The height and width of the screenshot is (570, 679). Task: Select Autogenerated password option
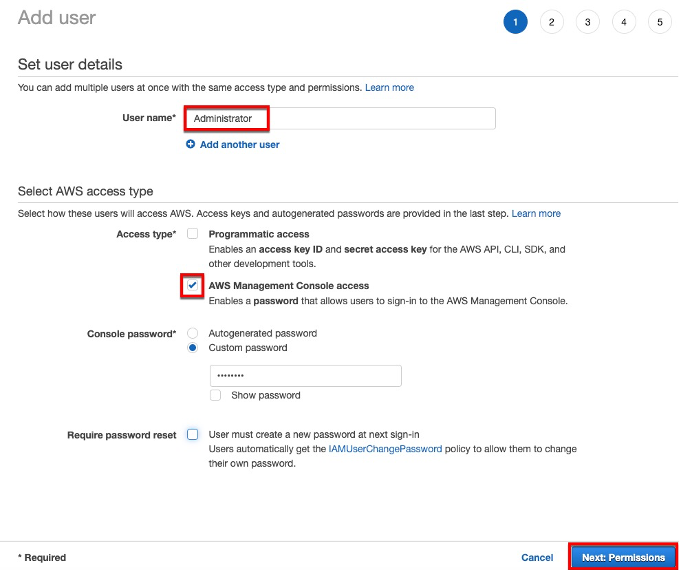click(193, 333)
